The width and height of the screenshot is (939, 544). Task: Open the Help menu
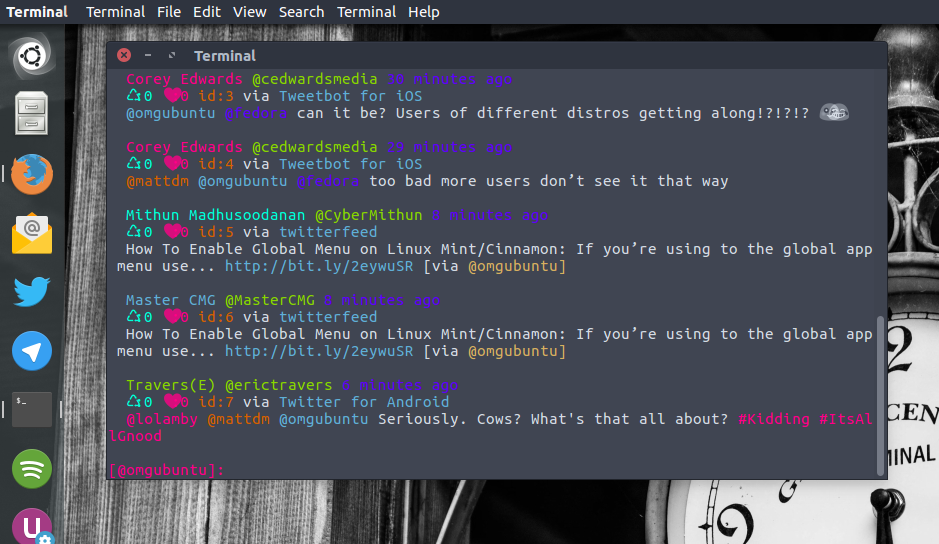point(423,12)
